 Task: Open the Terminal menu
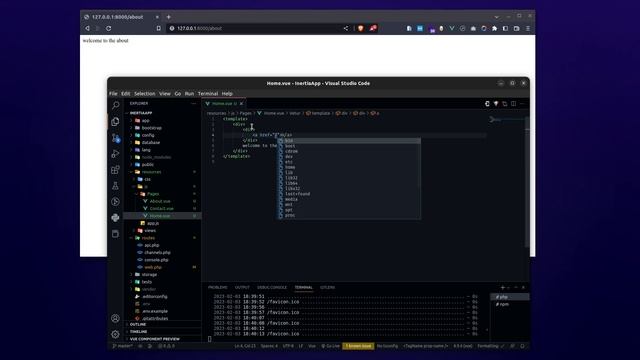[208, 93]
